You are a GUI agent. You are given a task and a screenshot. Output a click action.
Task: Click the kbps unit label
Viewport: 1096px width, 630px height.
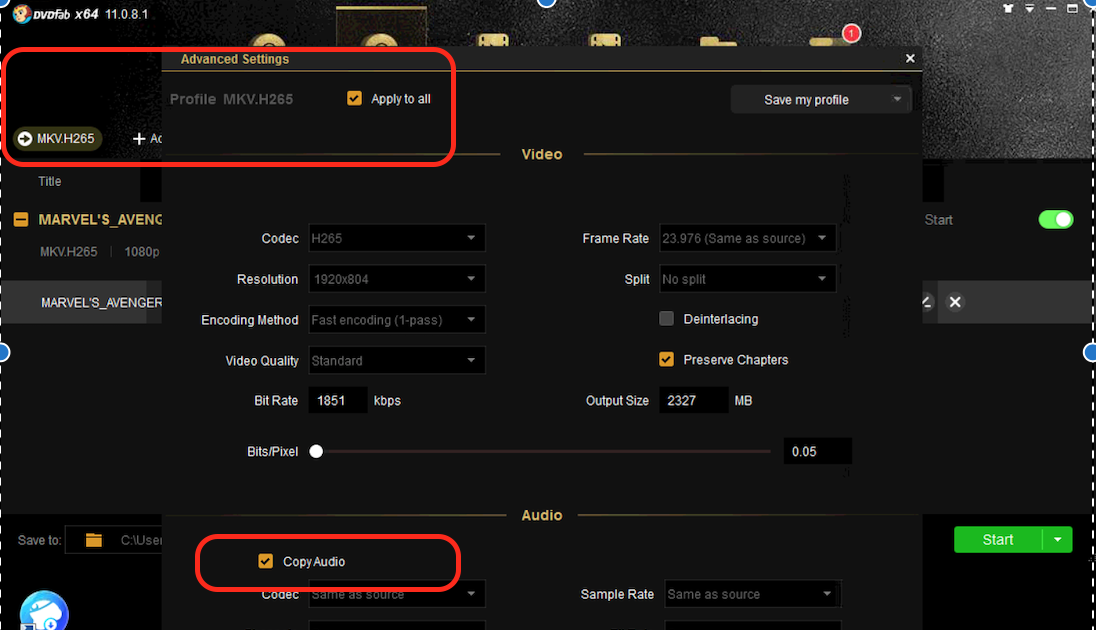coord(387,401)
